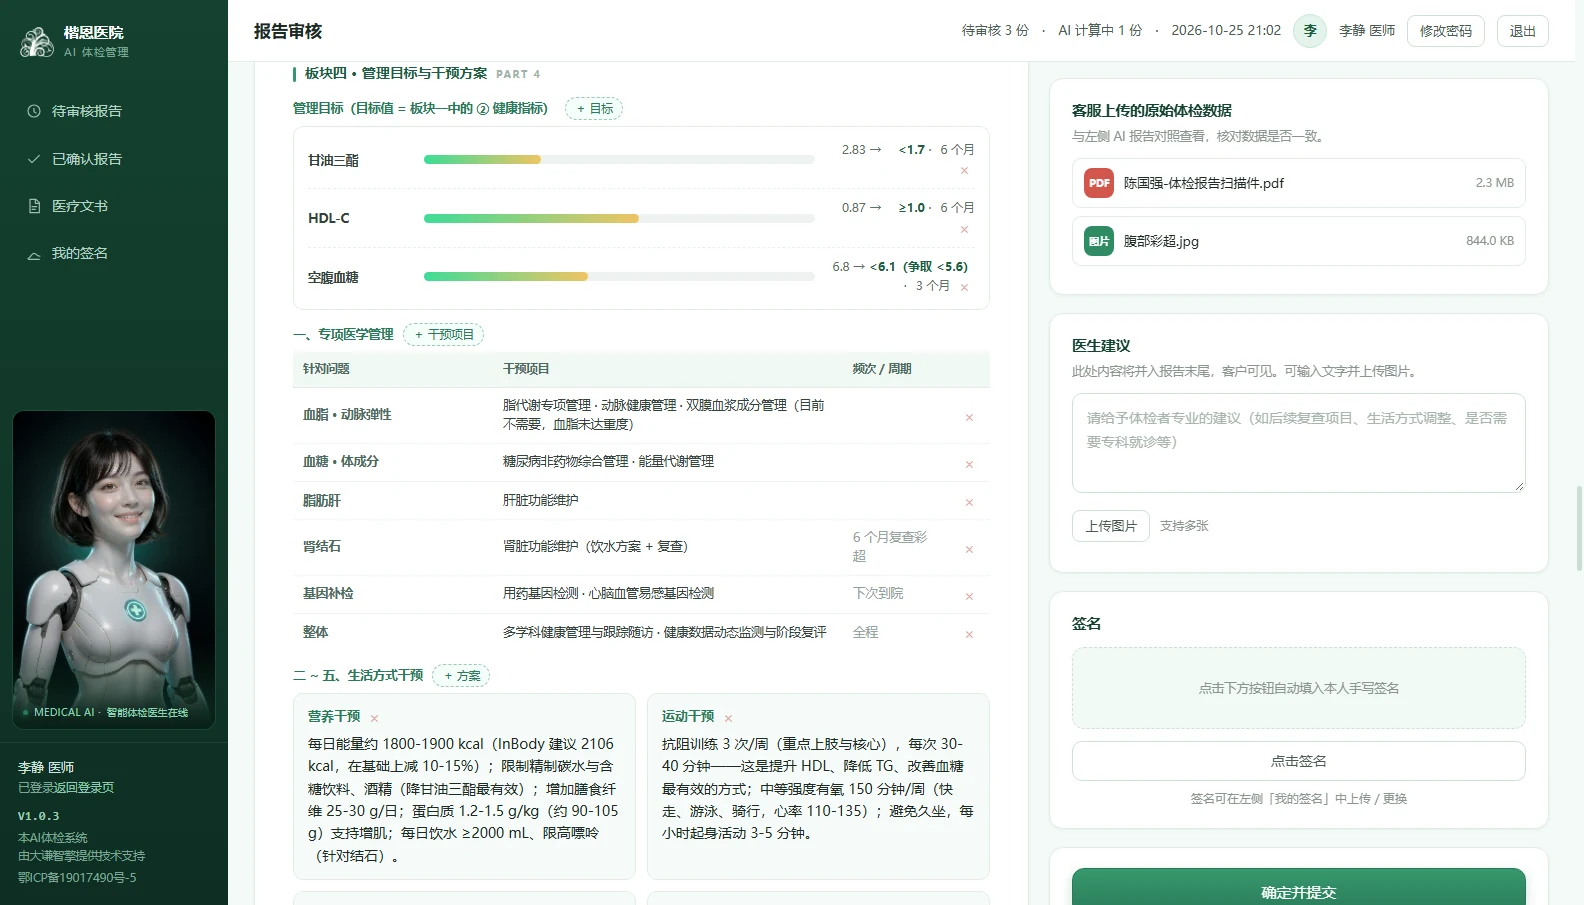
Task: Open 医疗文书 in sidebar
Action: [114, 206]
